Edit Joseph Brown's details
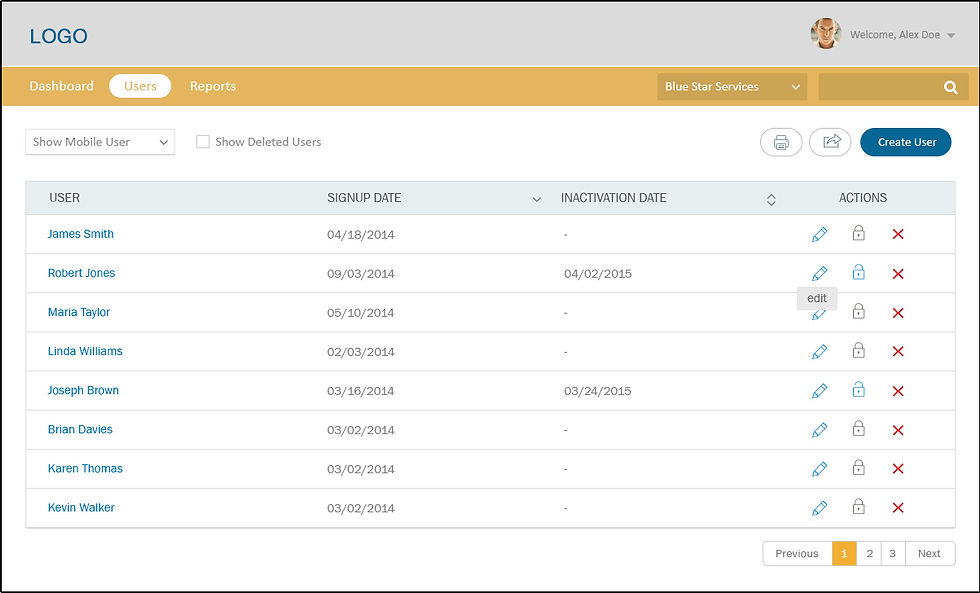Image resolution: width=980 pixels, height=593 pixels. 819,391
